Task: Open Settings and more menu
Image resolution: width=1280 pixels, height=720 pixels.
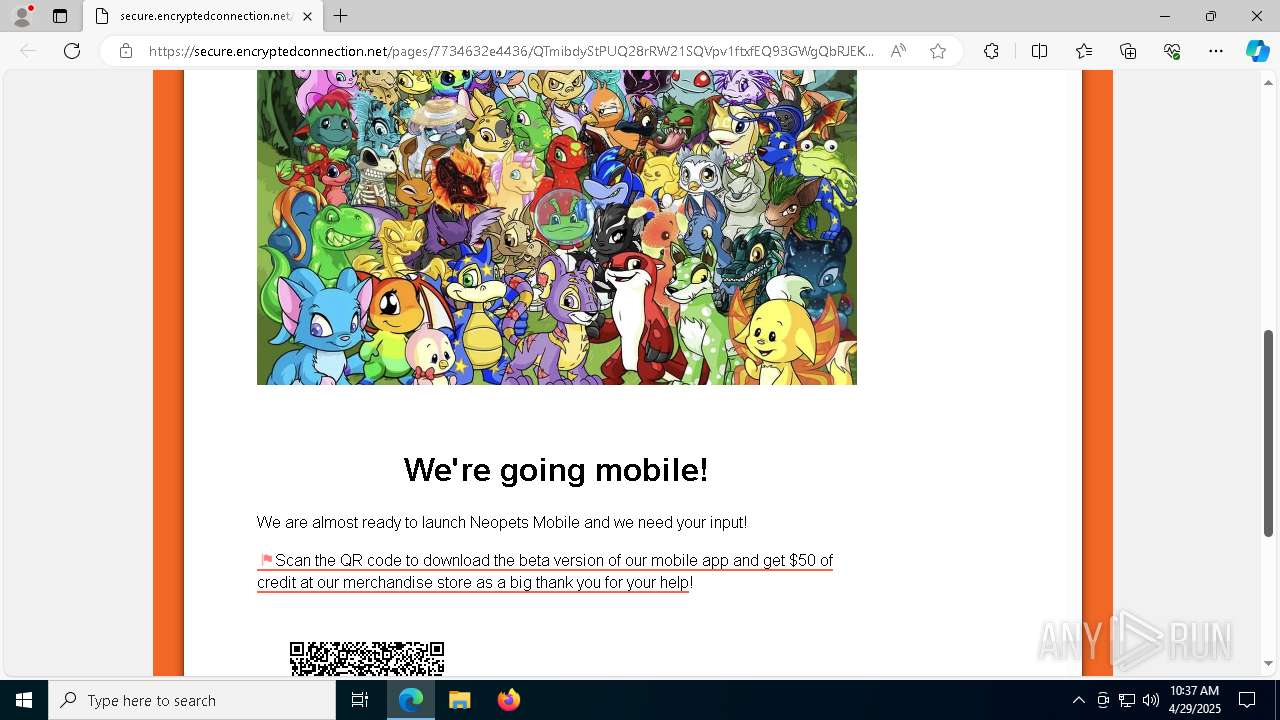Action: click(x=1216, y=51)
